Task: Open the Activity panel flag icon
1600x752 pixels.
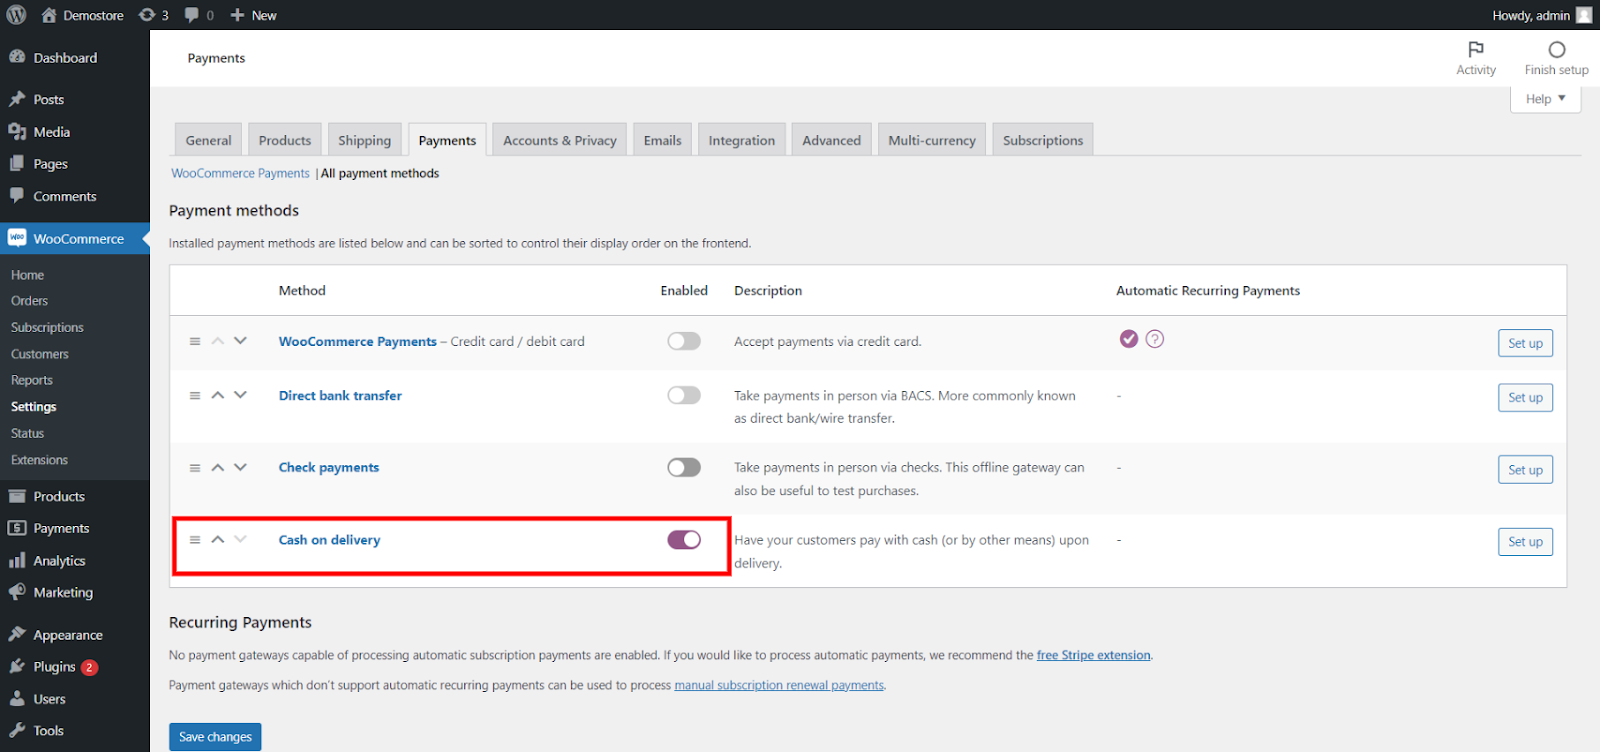Action: 1476,49
